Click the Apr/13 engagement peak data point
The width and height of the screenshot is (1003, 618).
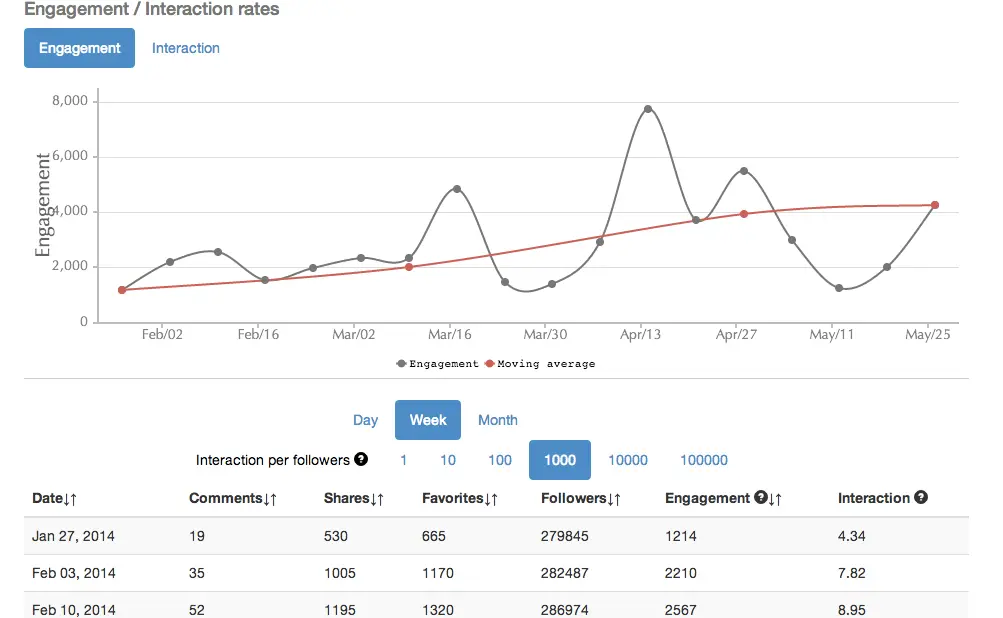[648, 109]
